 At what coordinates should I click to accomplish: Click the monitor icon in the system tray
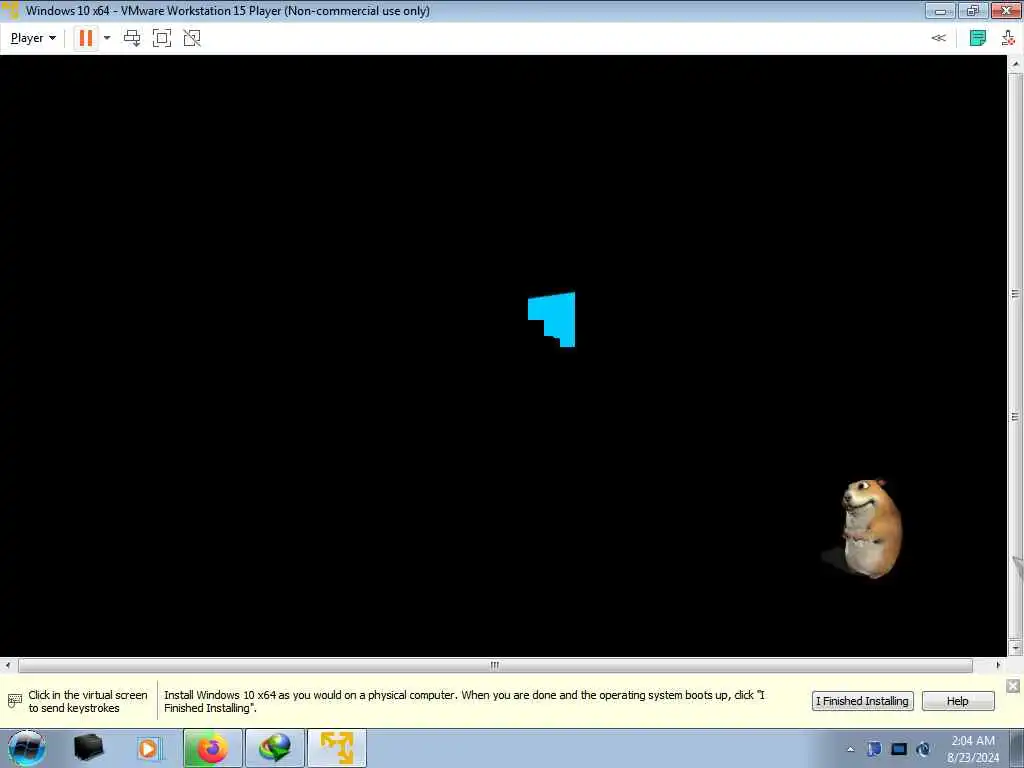coord(899,749)
